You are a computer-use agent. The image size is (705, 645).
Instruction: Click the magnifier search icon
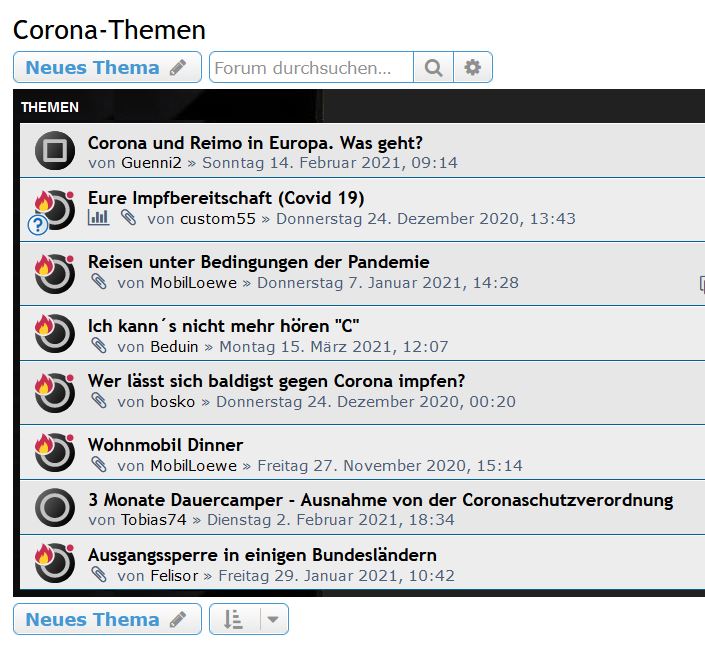click(433, 67)
